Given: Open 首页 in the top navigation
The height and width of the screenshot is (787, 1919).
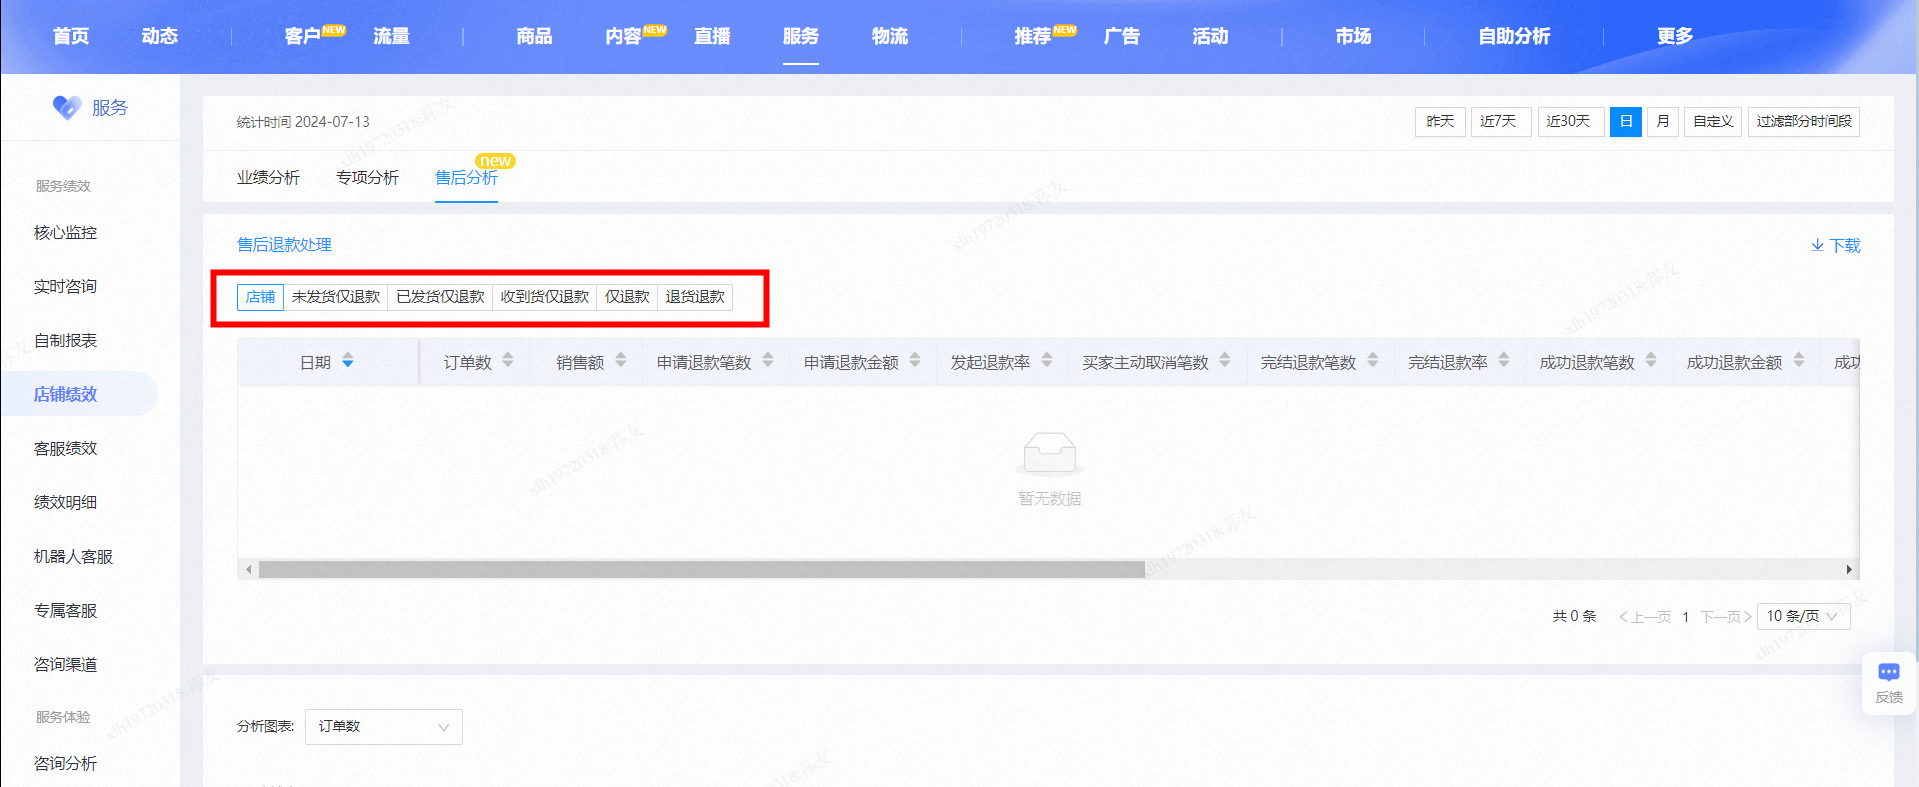Looking at the screenshot, I should 71,36.
